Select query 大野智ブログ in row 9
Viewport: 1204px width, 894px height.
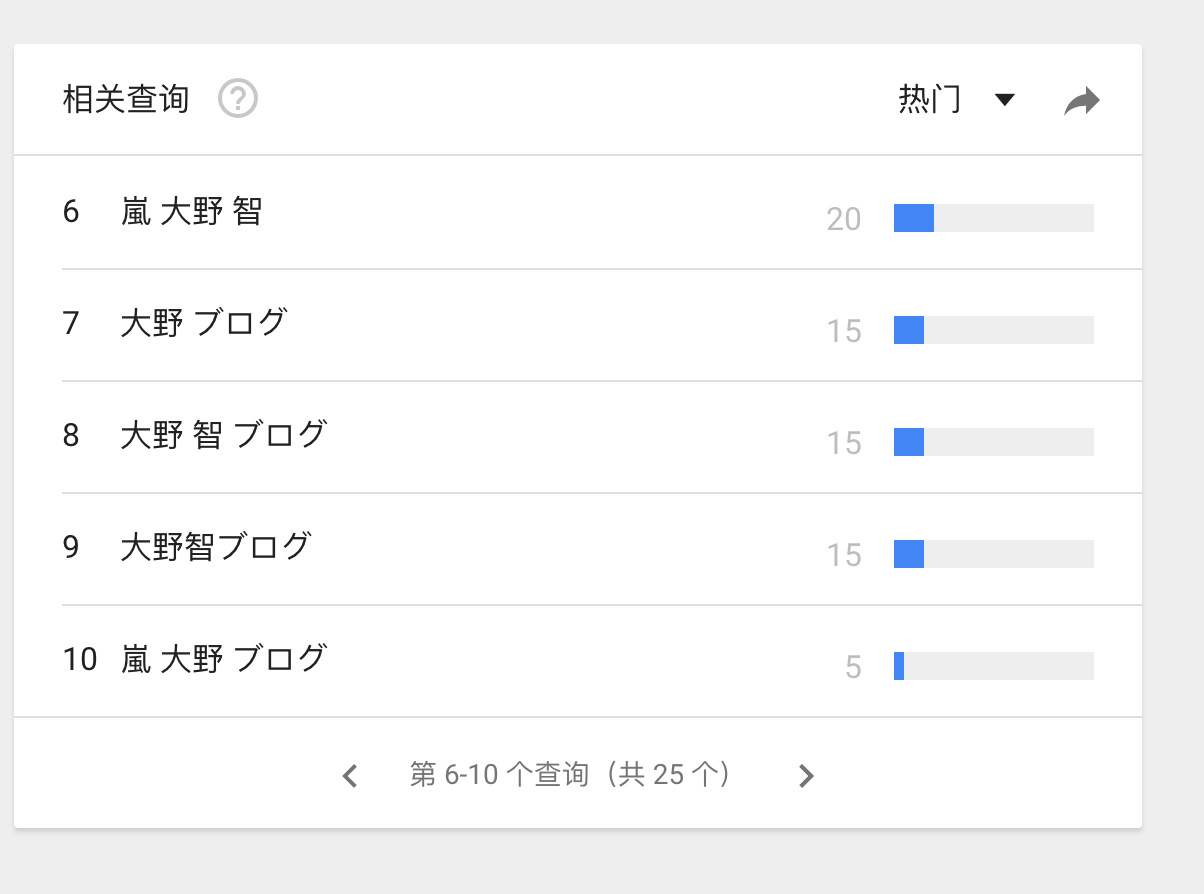tap(215, 549)
